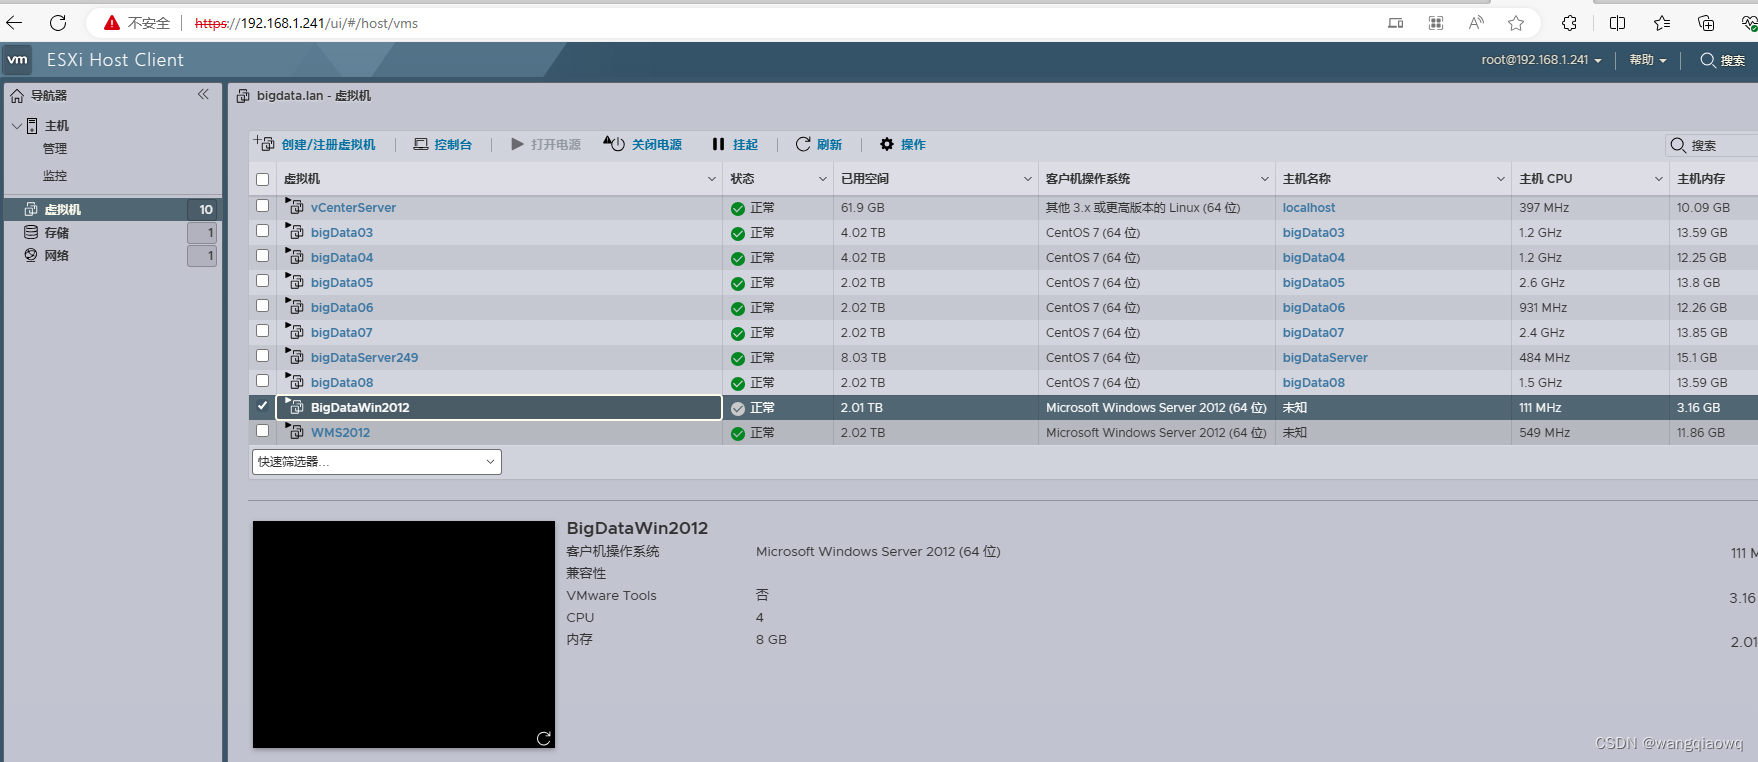
Task: Check the bigData04 row checkbox
Action: point(262,256)
